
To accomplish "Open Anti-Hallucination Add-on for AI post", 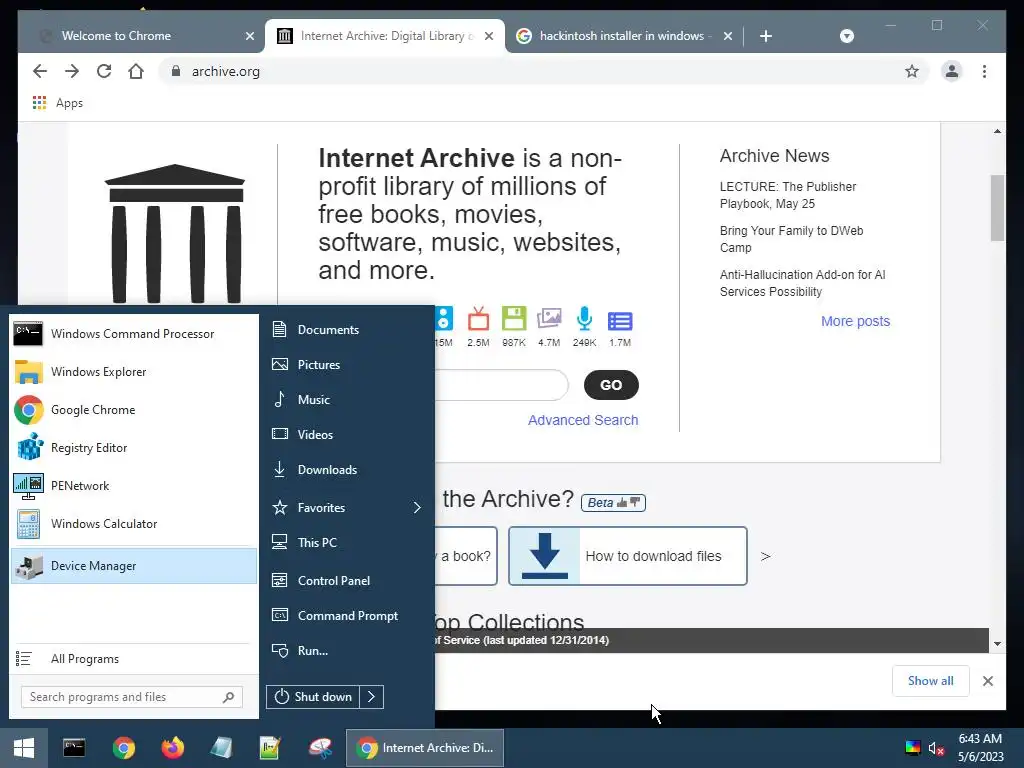I will coord(803,283).
